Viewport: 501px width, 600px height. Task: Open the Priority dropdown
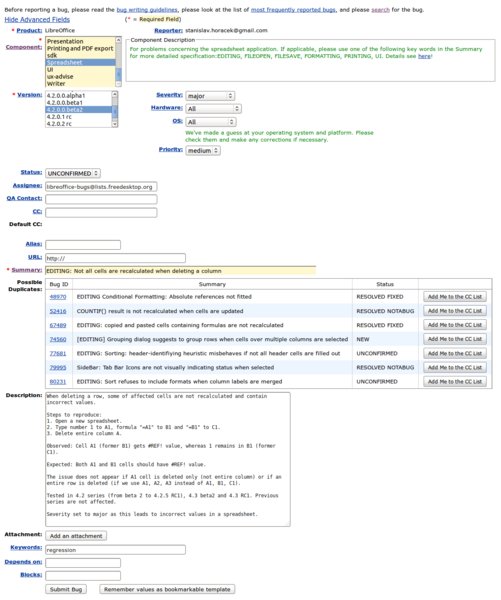(x=203, y=151)
